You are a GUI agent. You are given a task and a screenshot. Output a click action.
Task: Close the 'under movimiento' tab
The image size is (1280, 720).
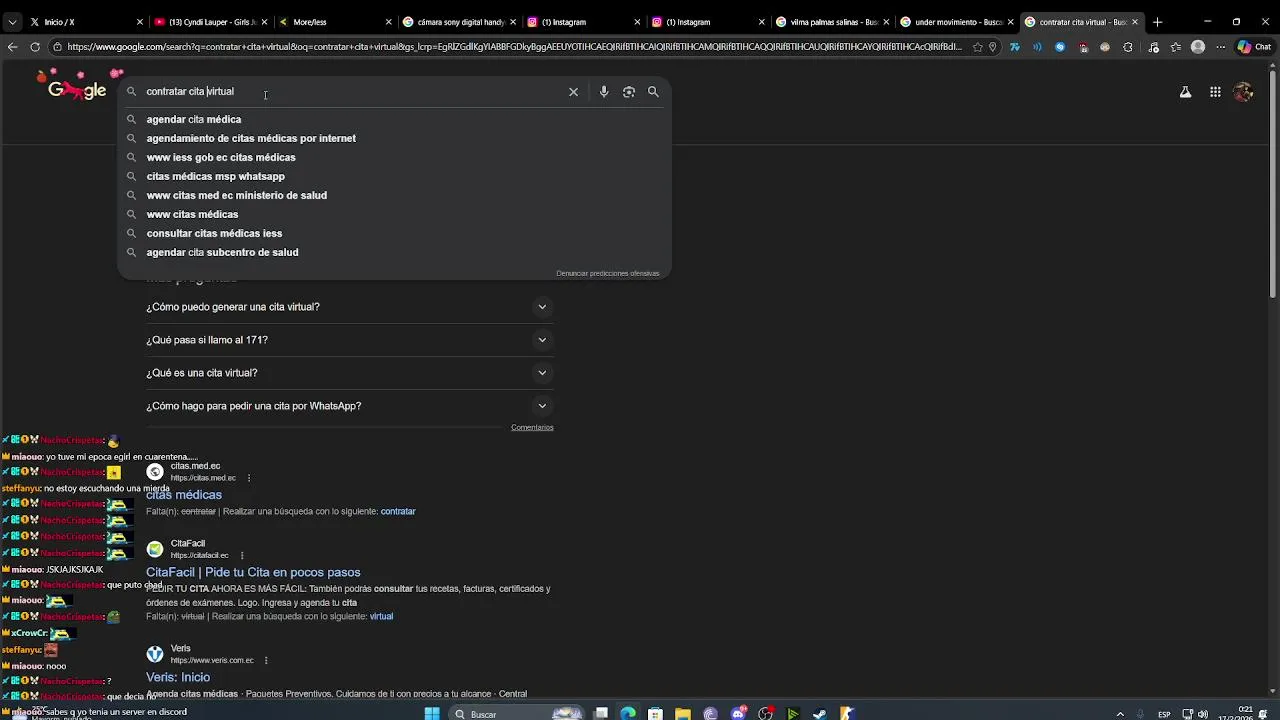coord(1010,22)
